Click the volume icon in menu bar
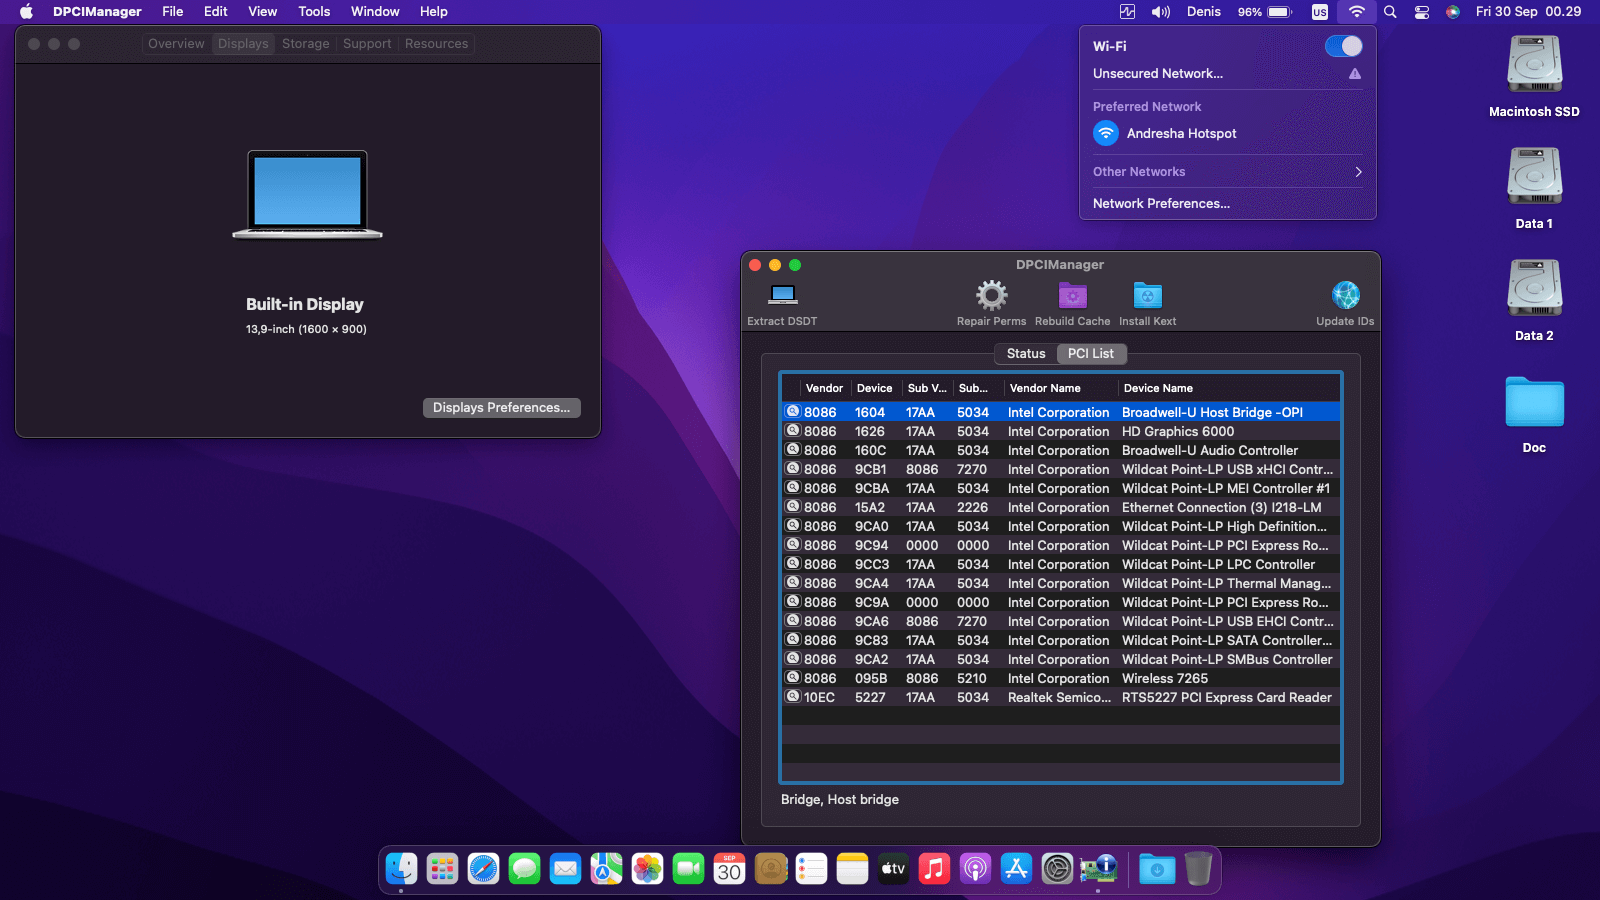 1160,12
